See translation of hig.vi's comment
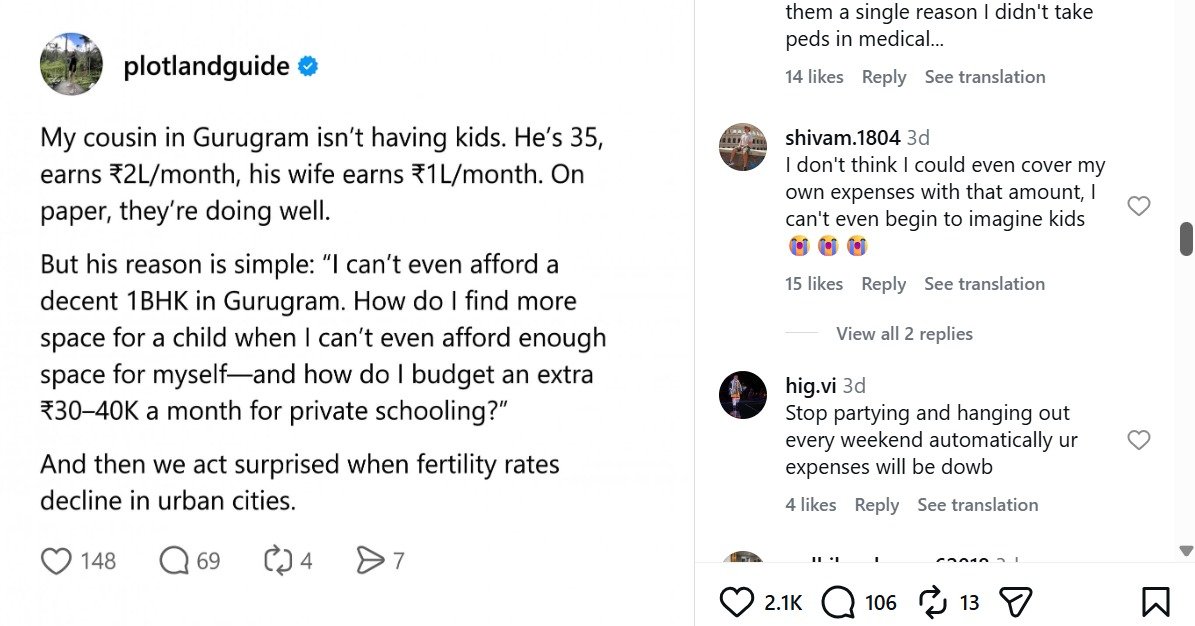Image resolution: width=1195 pixels, height=626 pixels. point(978,505)
